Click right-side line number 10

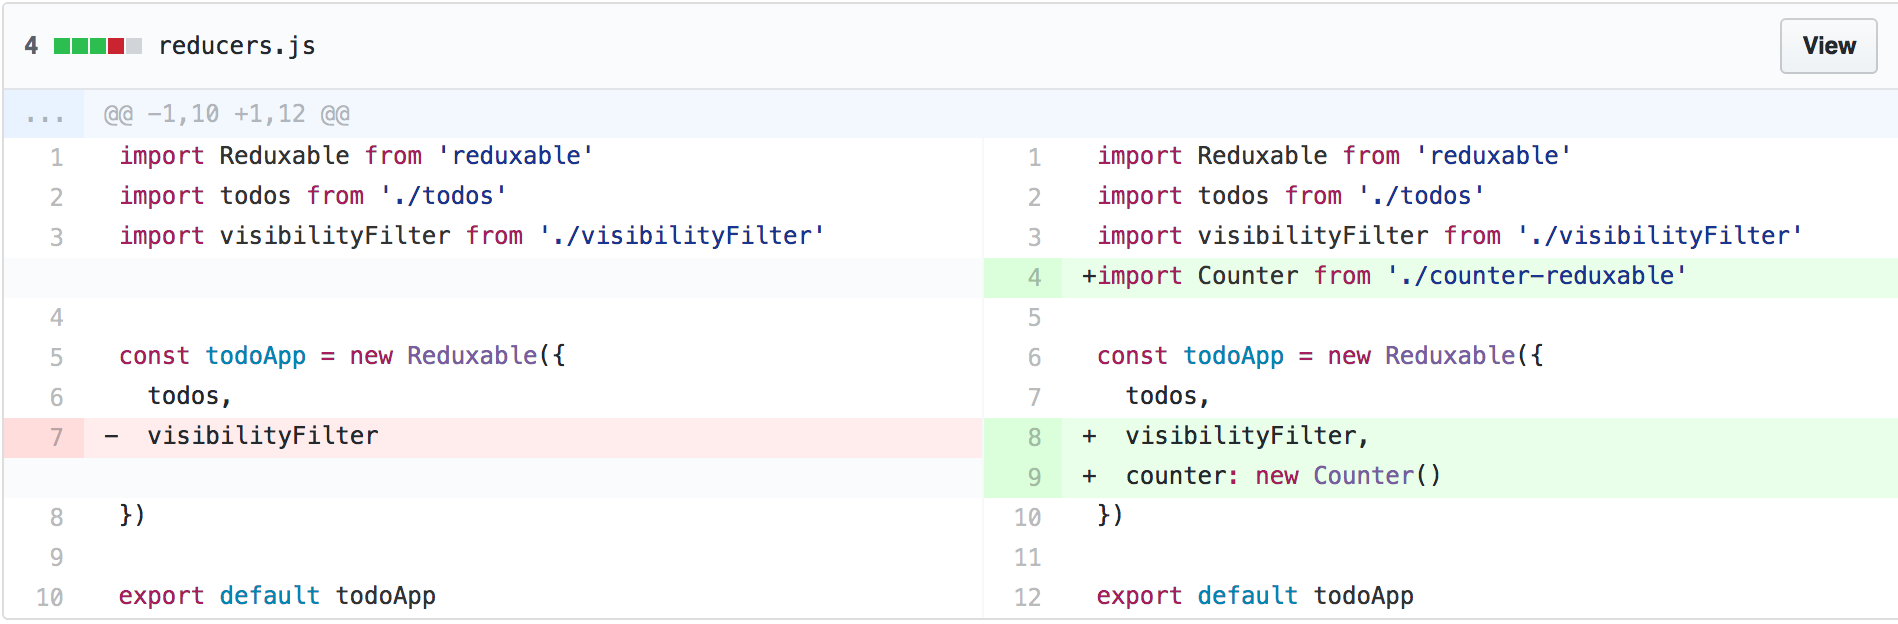pos(1028,518)
